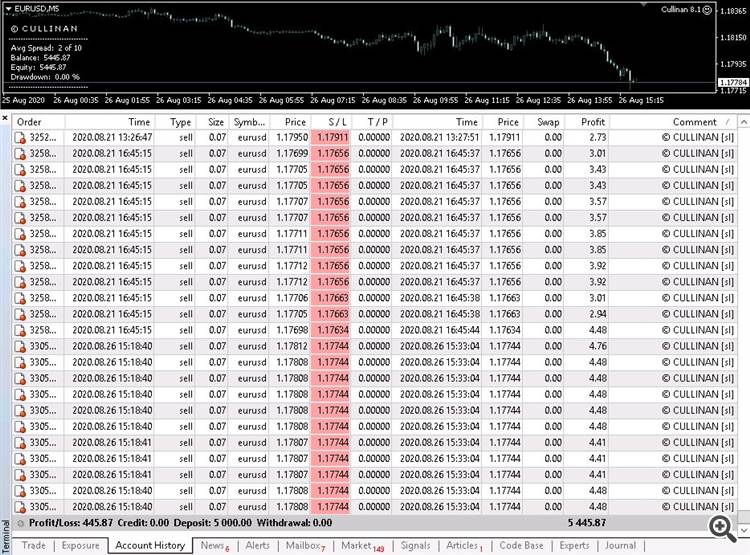Switch to the Signals tab
The image size is (750, 555).
(x=415, y=545)
